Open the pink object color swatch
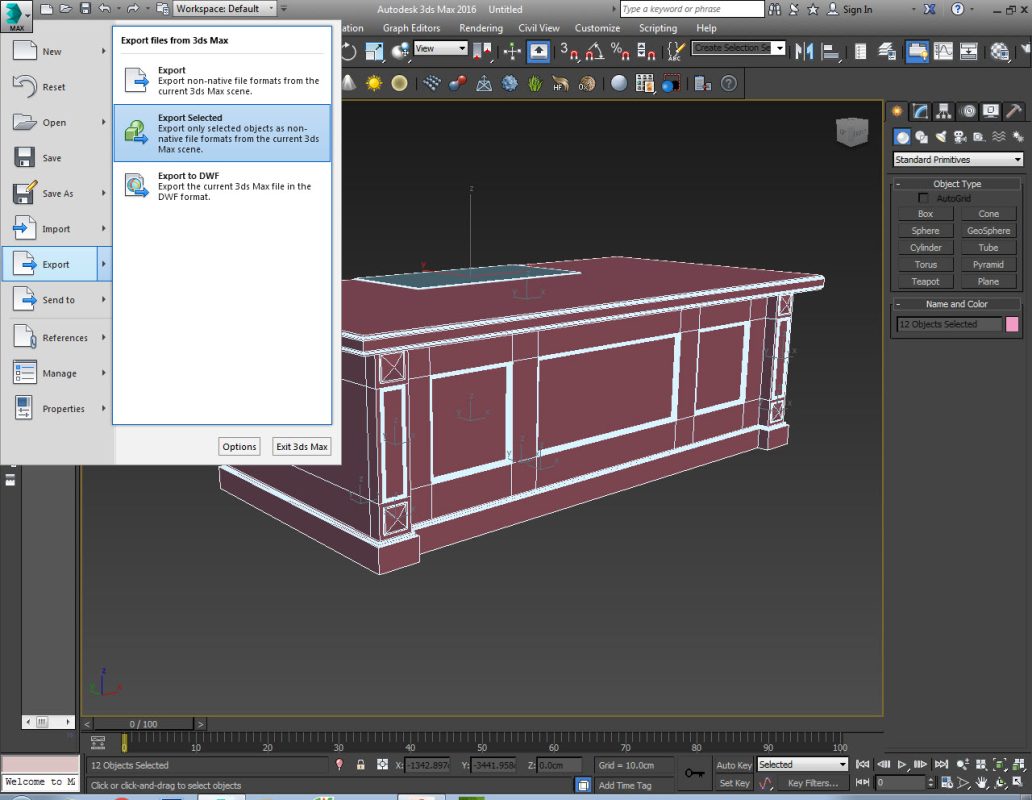The image size is (1032, 800). [x=1012, y=324]
